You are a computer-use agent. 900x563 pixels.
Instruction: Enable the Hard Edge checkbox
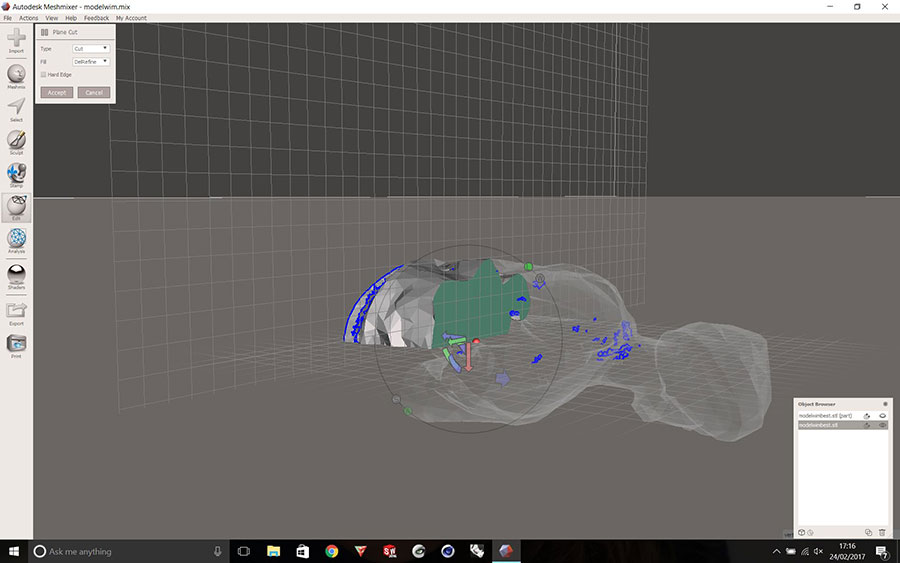[x=44, y=75]
